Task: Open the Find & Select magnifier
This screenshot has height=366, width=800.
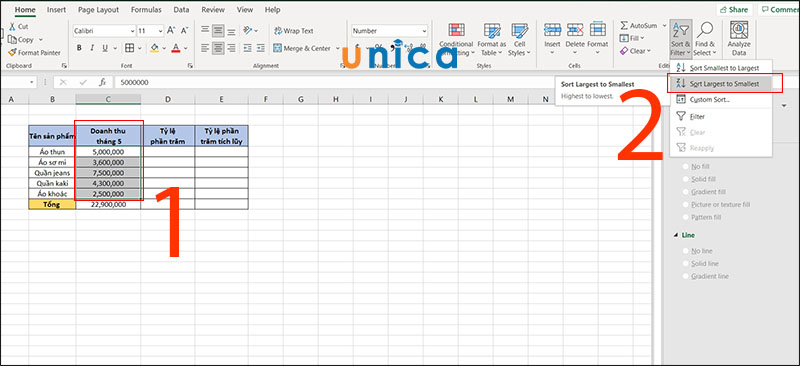Action: pyautogui.click(x=705, y=39)
